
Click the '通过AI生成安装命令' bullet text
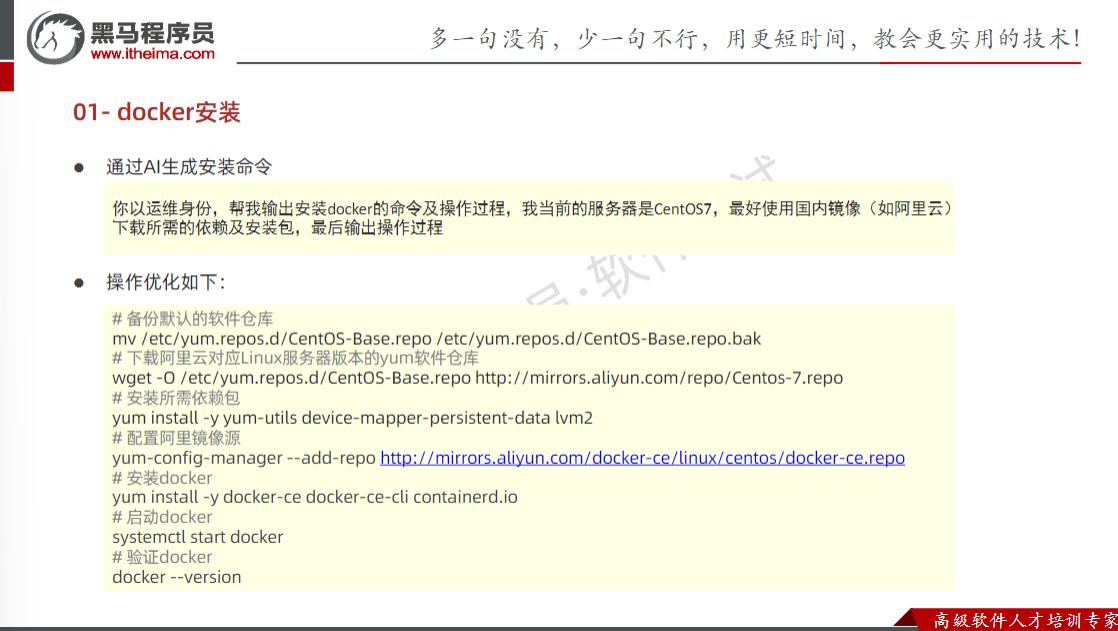coord(189,167)
